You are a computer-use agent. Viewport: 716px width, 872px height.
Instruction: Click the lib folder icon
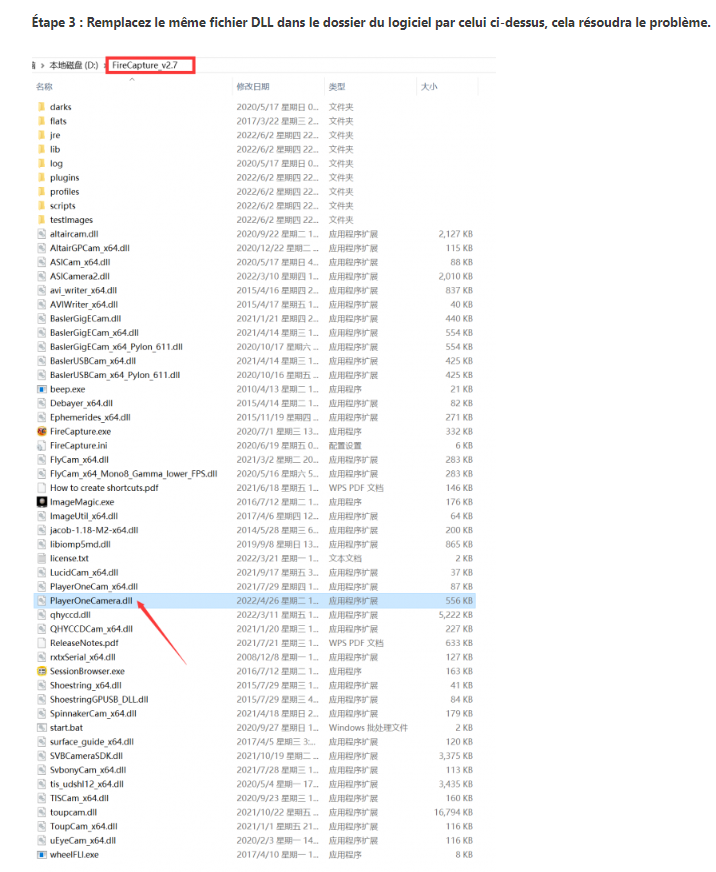pyautogui.click(x=42, y=149)
